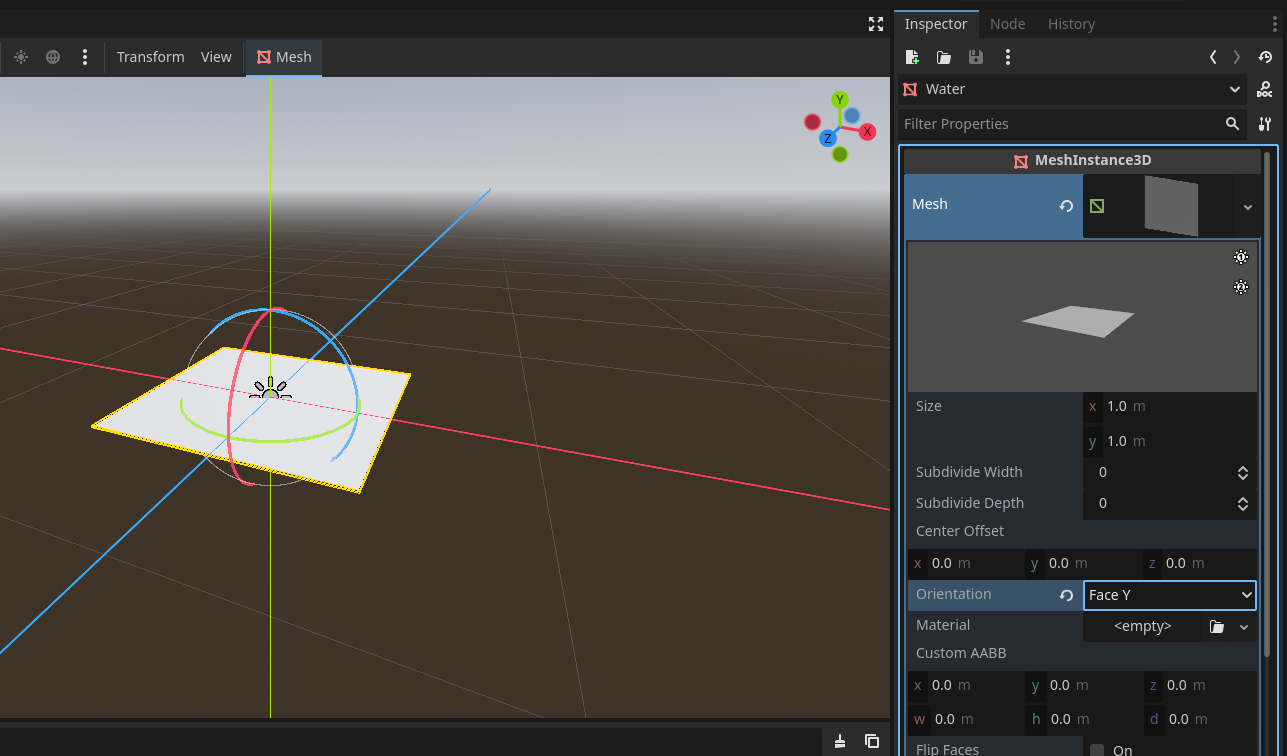The height and width of the screenshot is (756, 1287).
Task: Click the distraction free mode icon
Action: coord(875,24)
